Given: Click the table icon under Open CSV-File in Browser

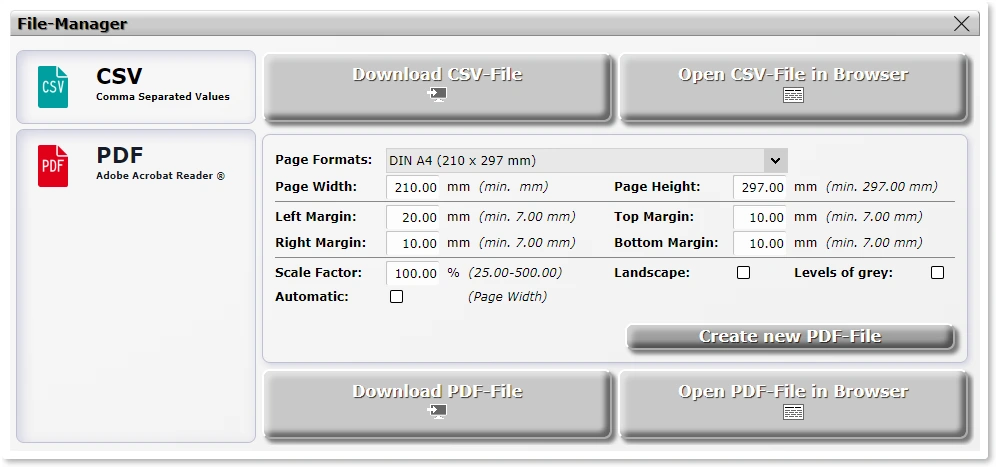Looking at the screenshot, I should (793, 95).
